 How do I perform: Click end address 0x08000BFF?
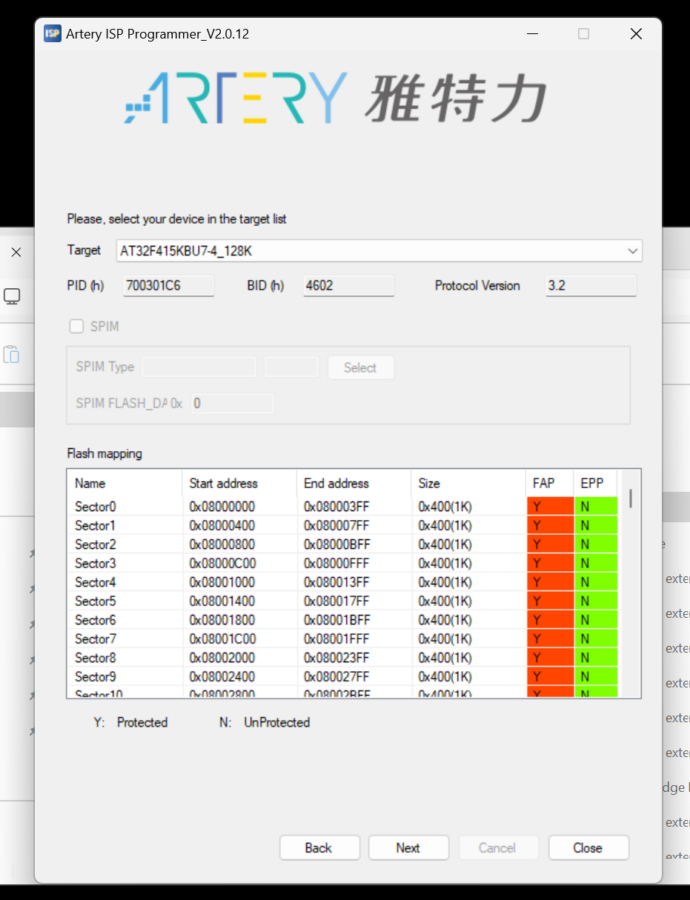coord(336,545)
